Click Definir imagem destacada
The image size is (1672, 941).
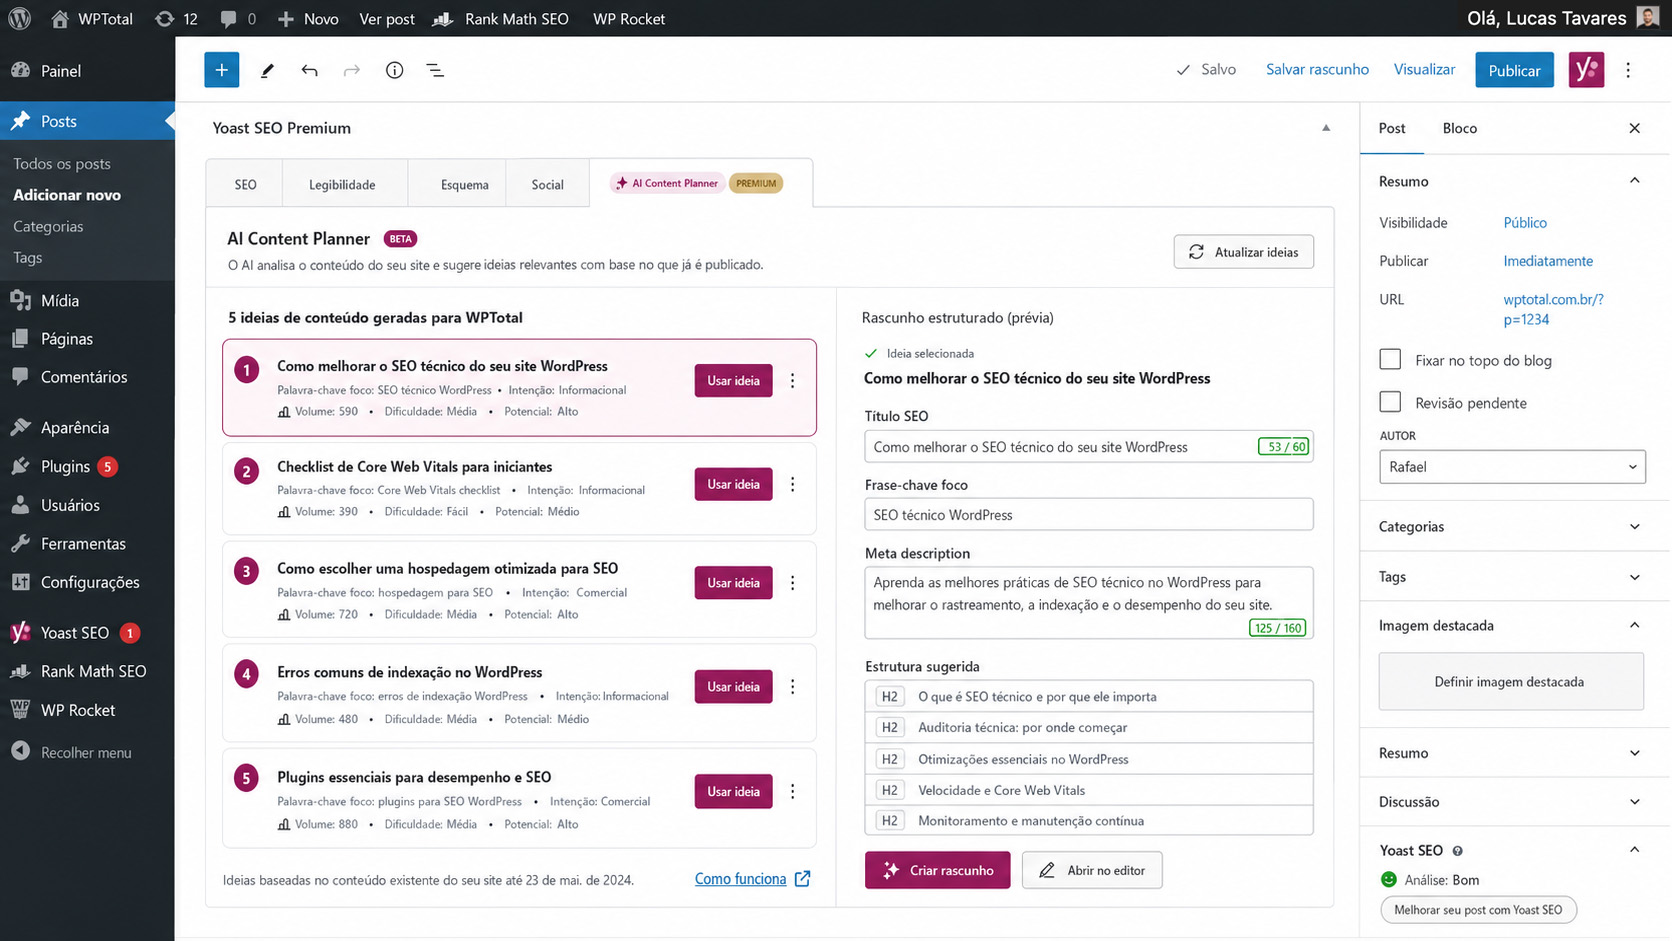pos(1510,682)
